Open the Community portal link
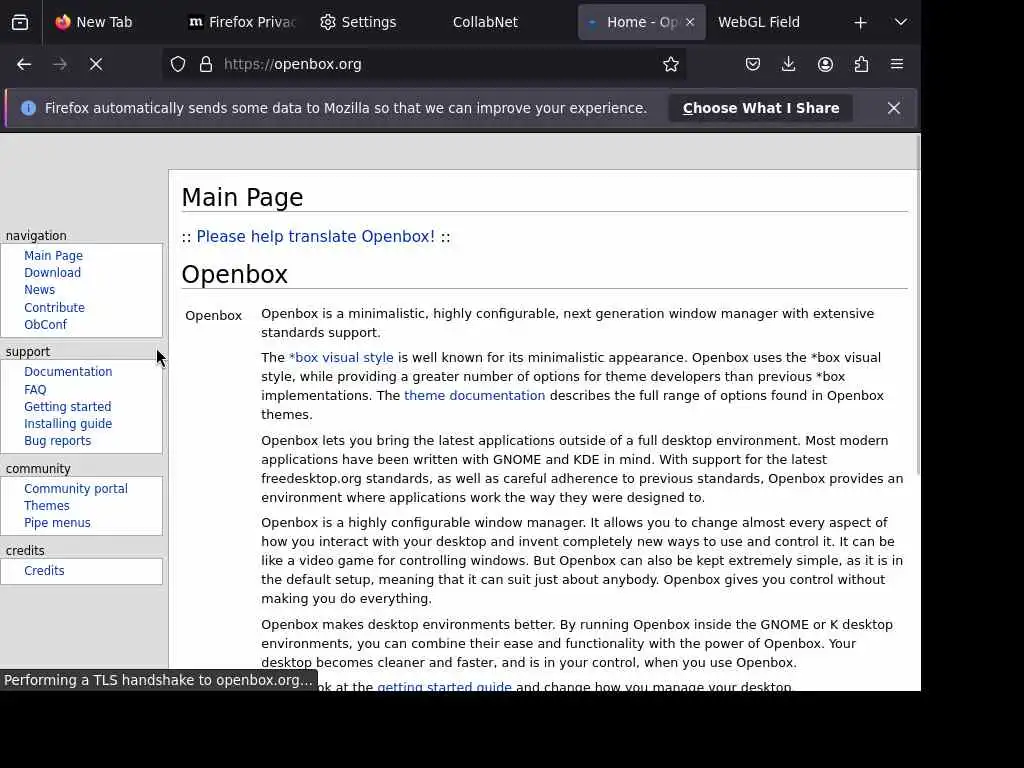 tap(76, 488)
